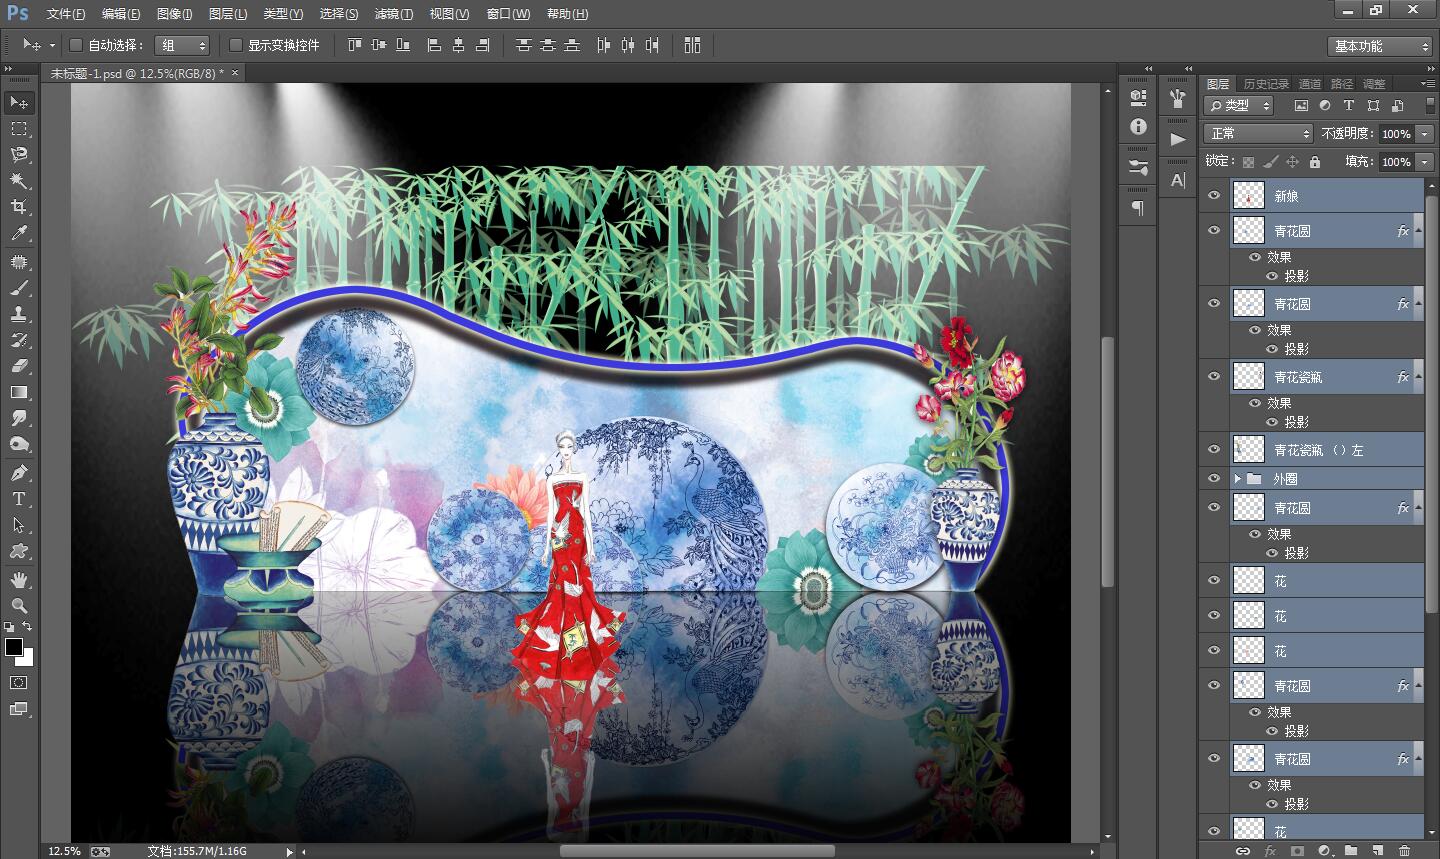Toggle lock all icon in Layers panel

[x=1314, y=161]
